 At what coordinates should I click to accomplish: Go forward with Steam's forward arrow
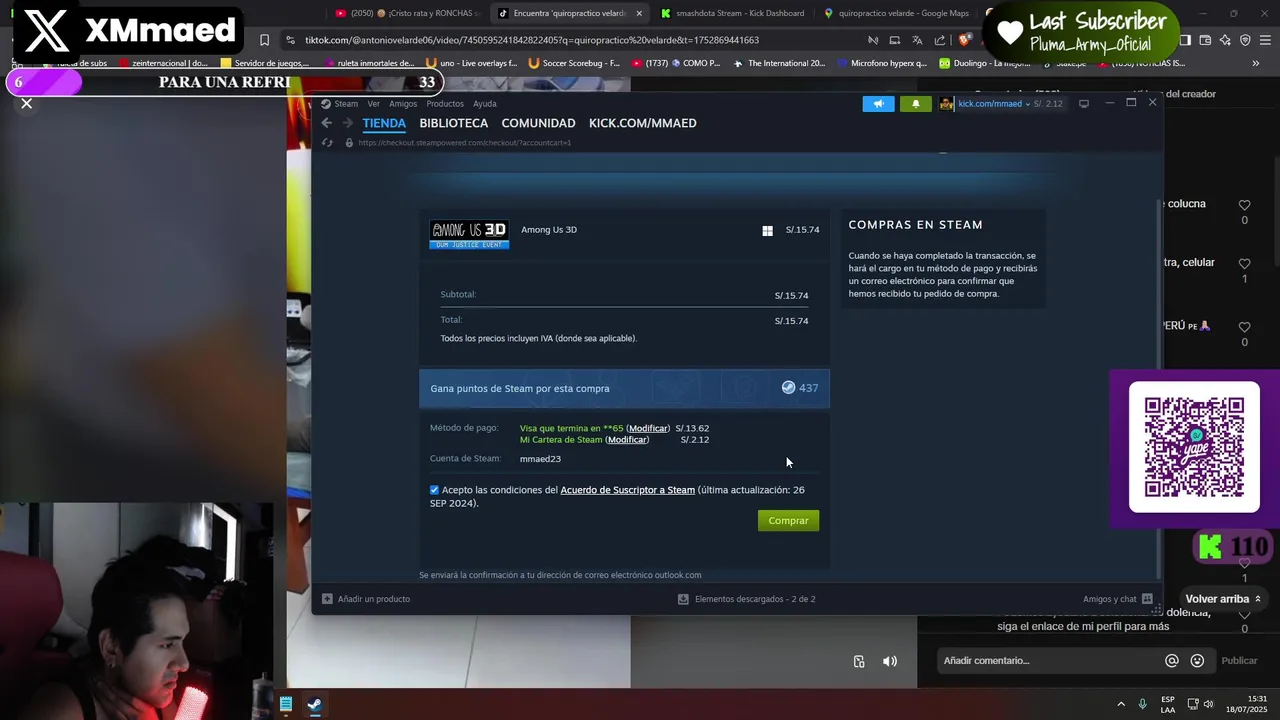348,123
